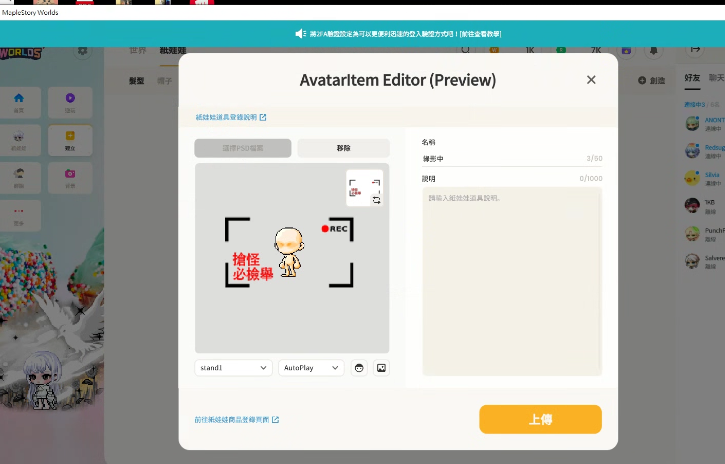
Task: Open the AutoPlay dropdown
Action: tap(311, 368)
